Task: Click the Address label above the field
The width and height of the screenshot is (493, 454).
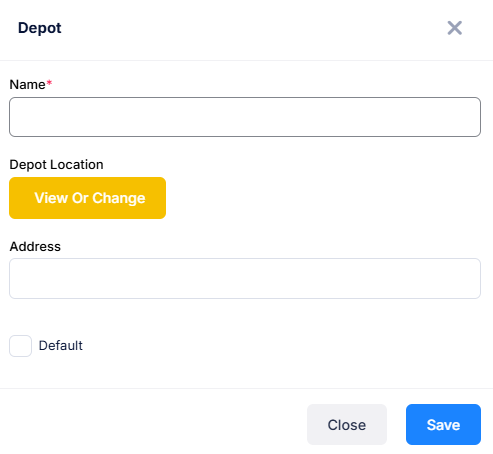Action: tap(35, 247)
